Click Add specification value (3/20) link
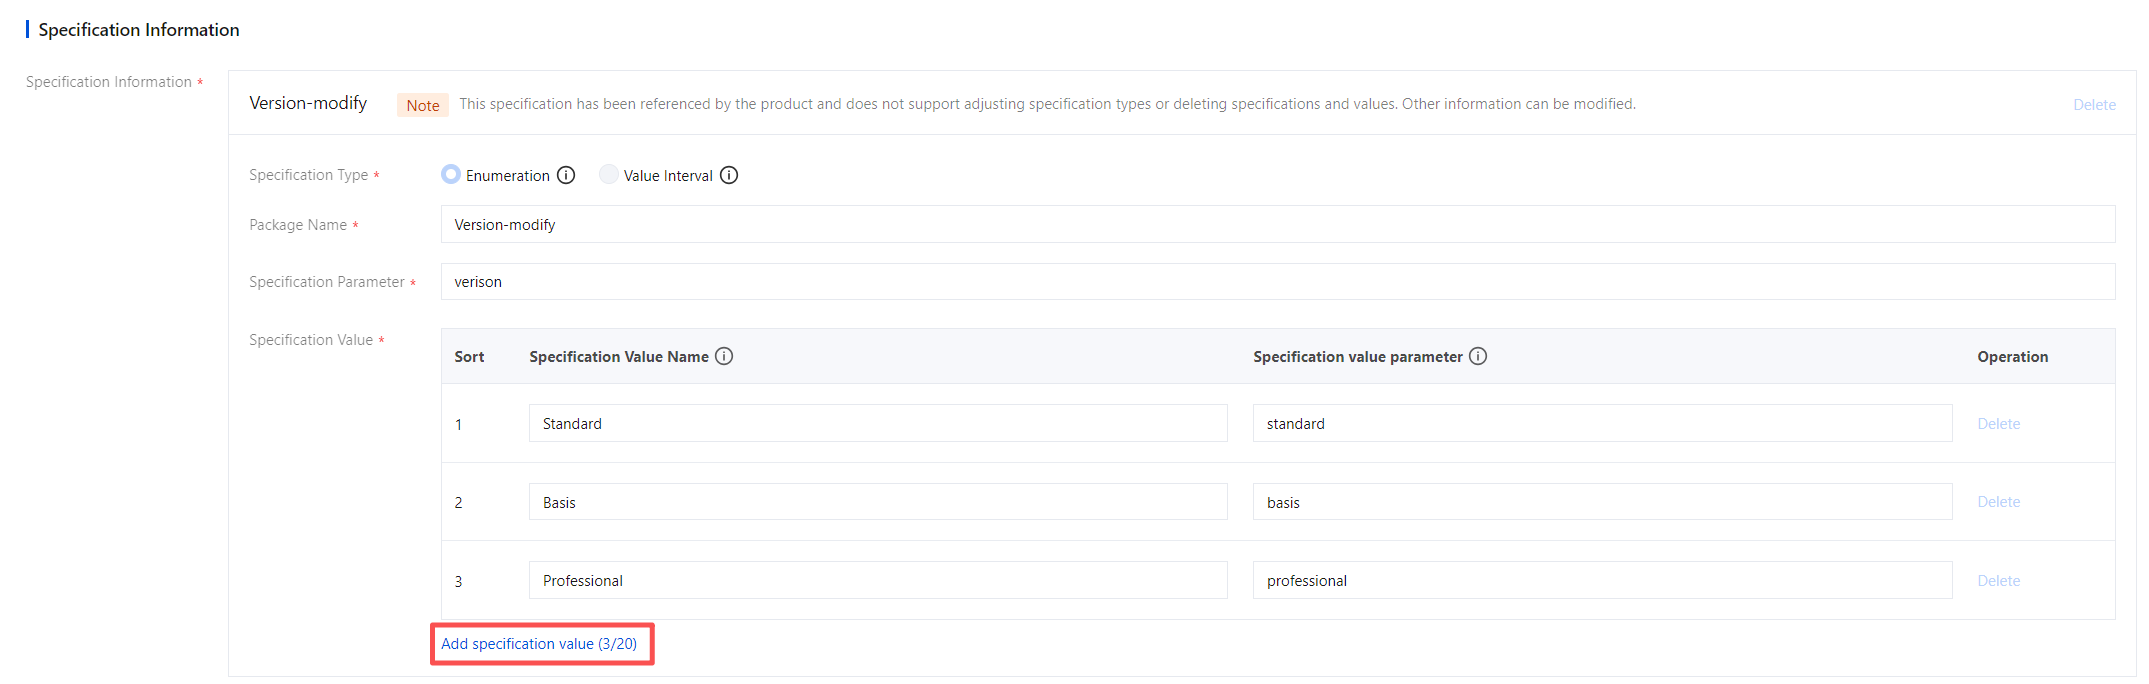This screenshot has width=2149, height=684. click(x=539, y=644)
